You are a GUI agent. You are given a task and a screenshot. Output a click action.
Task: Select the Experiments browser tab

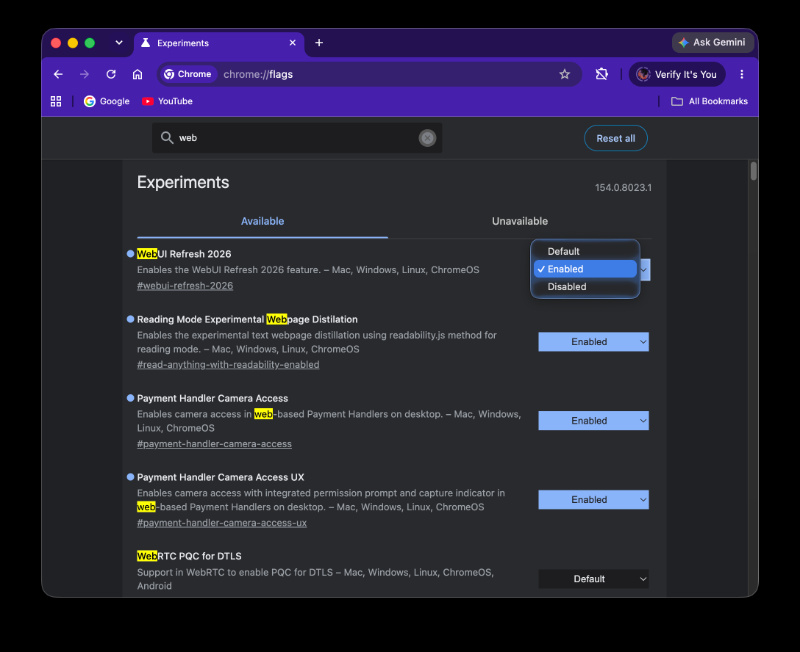pyautogui.click(x=219, y=43)
